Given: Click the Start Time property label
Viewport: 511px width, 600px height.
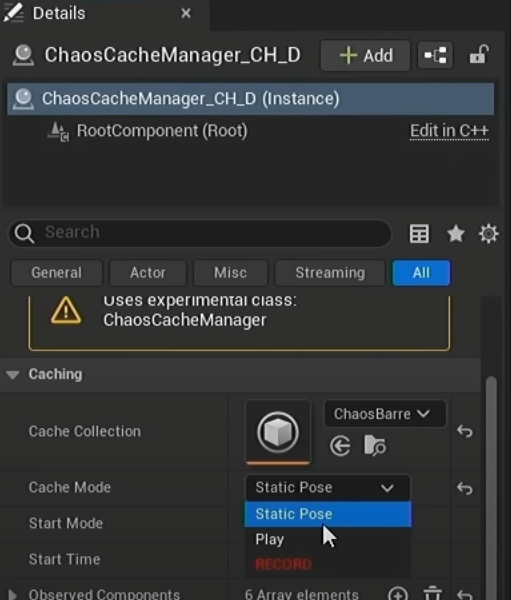Looking at the screenshot, I should (65, 559).
